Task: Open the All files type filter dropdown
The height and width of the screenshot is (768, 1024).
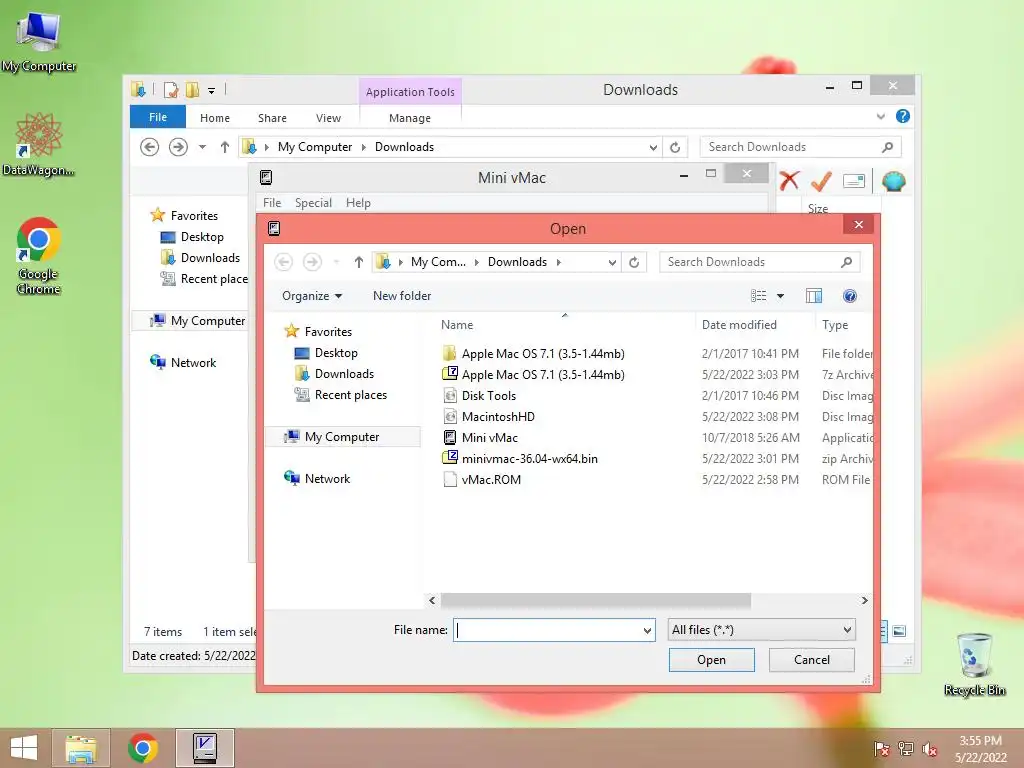Action: coord(761,630)
